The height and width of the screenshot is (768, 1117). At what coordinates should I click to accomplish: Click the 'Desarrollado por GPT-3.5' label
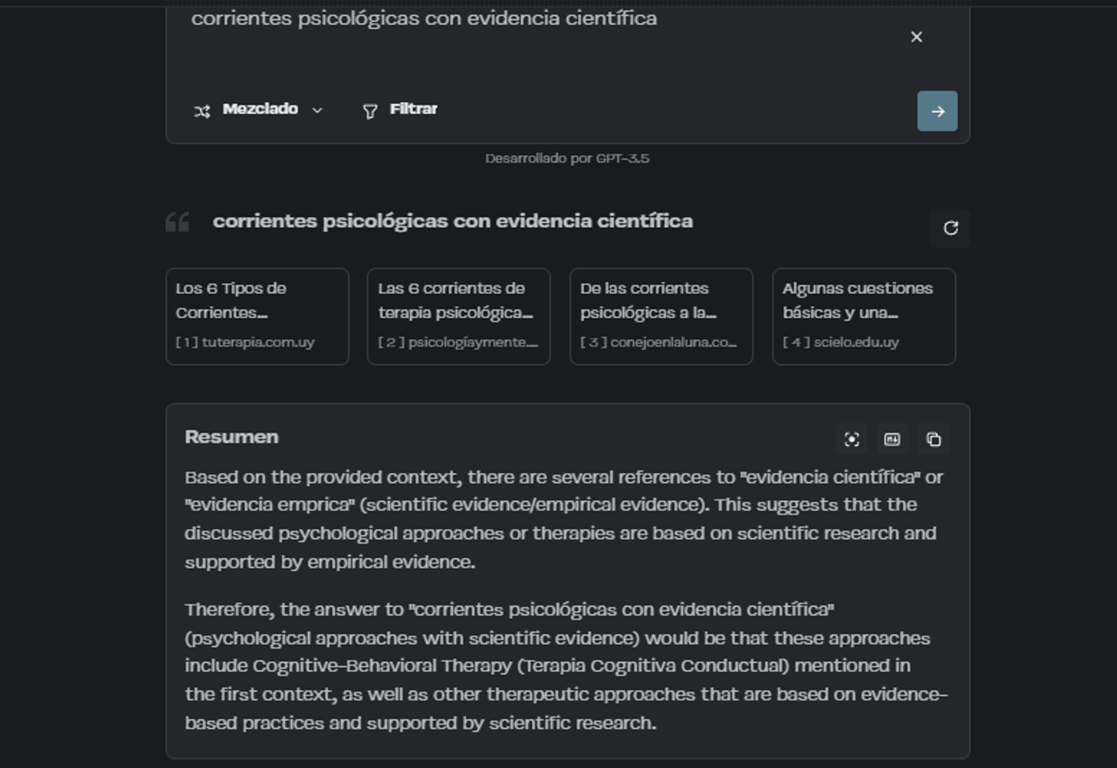(x=567, y=158)
